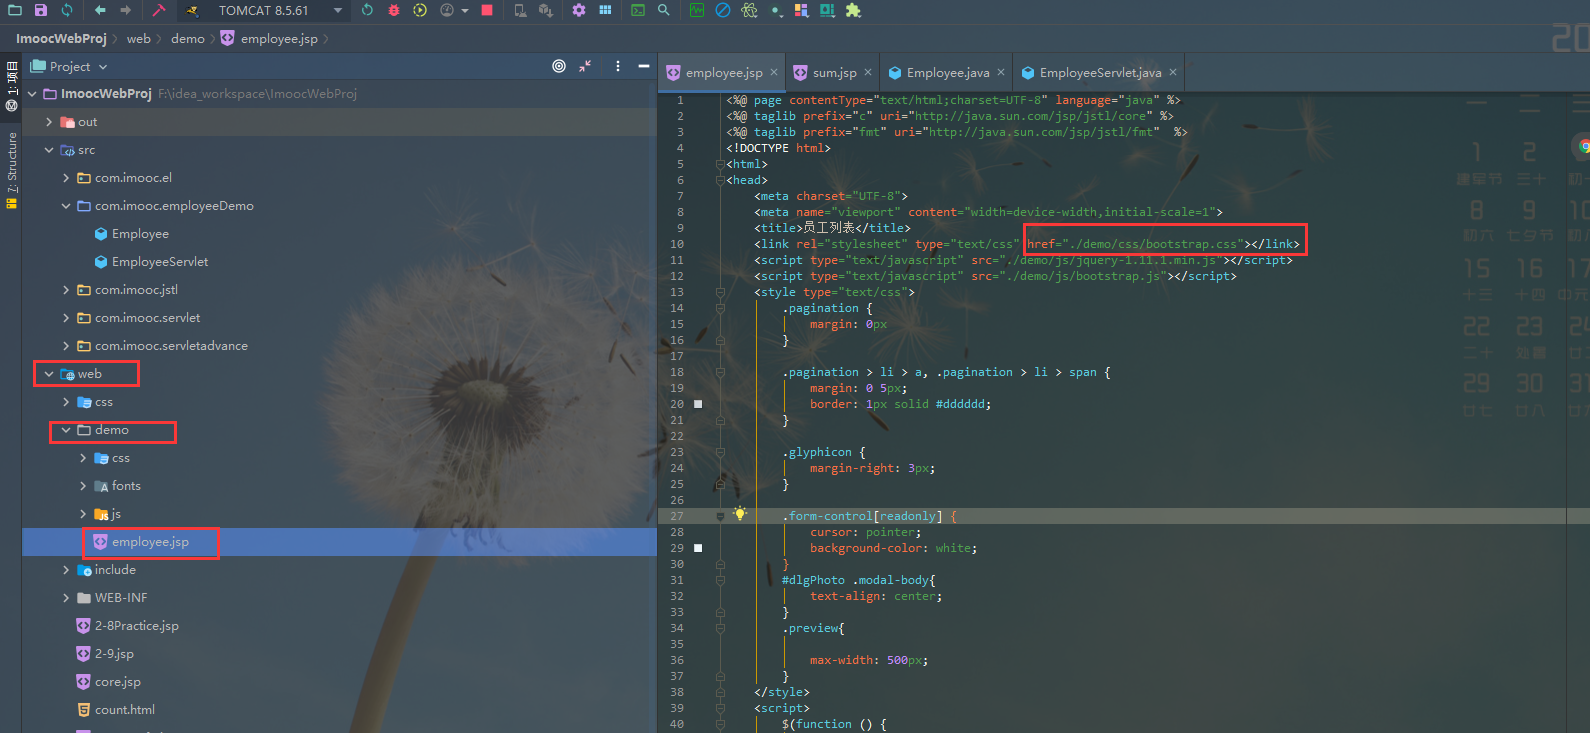Close the Employee.java tab

[1001, 72]
